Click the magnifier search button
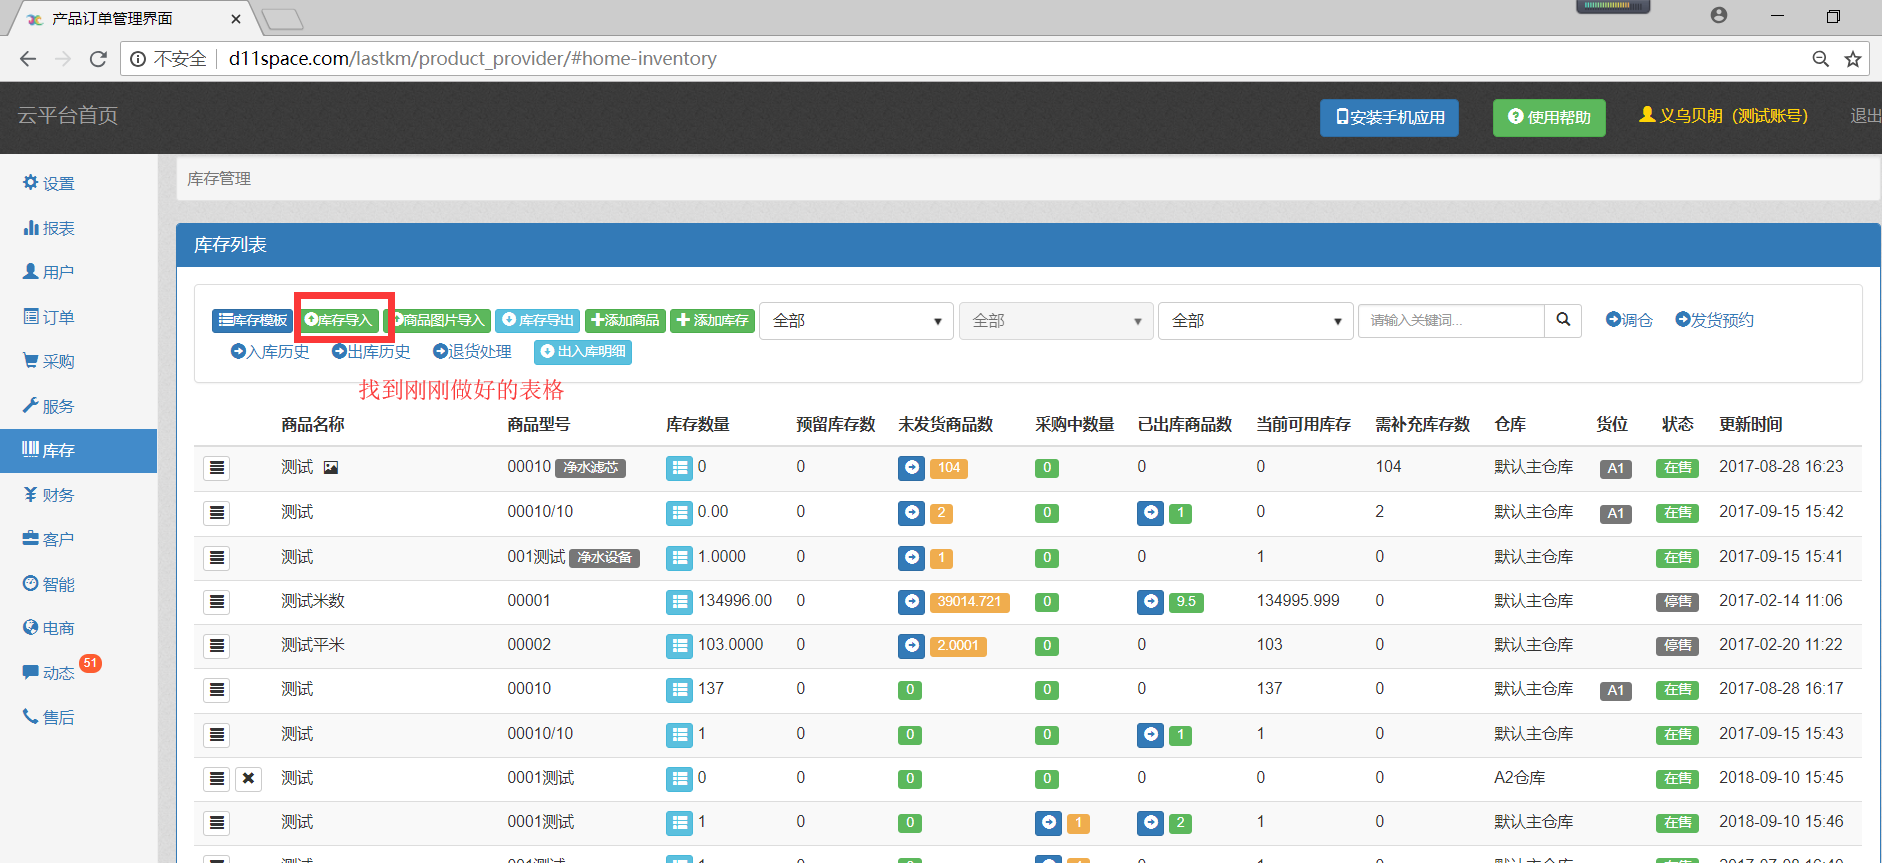 pyautogui.click(x=1563, y=320)
